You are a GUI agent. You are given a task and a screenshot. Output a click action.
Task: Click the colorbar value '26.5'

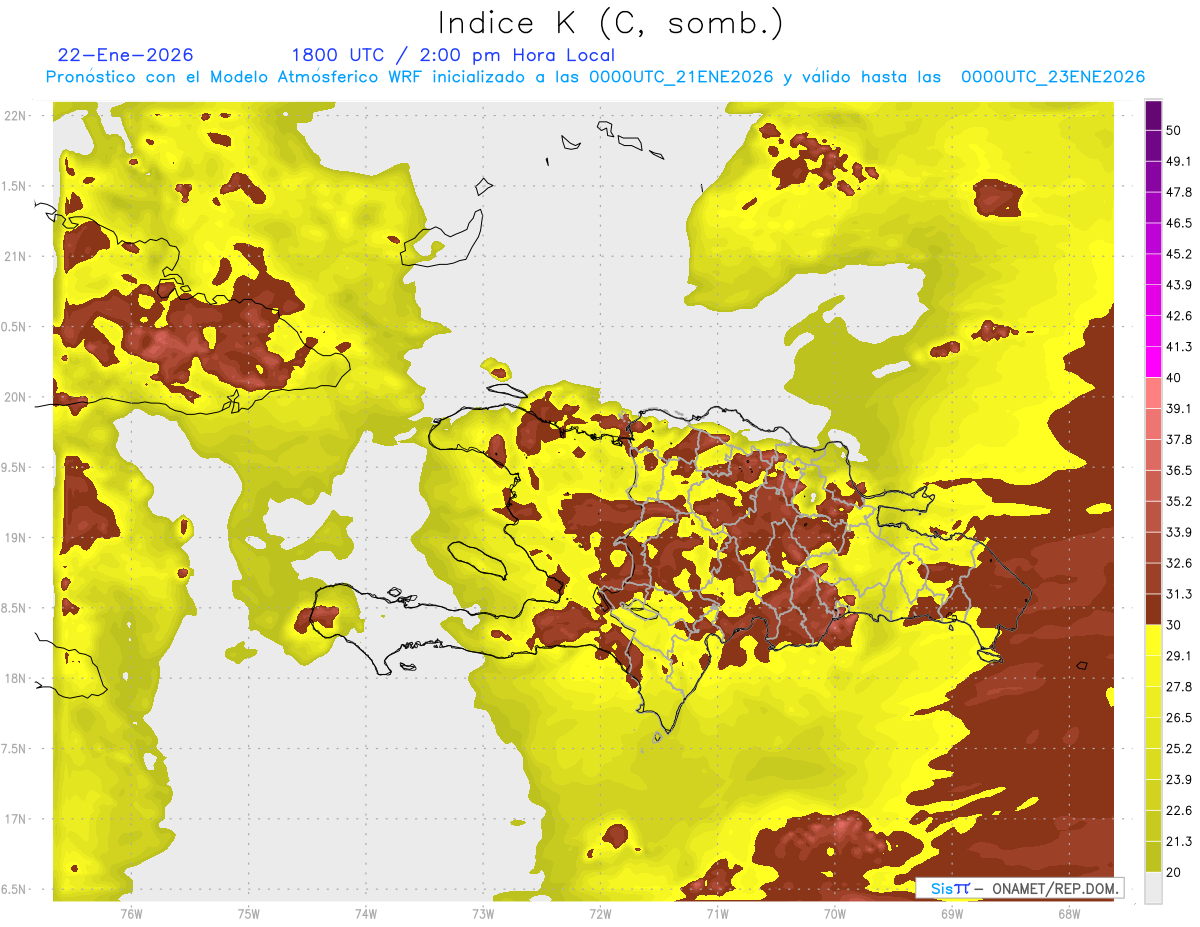coord(1179,718)
